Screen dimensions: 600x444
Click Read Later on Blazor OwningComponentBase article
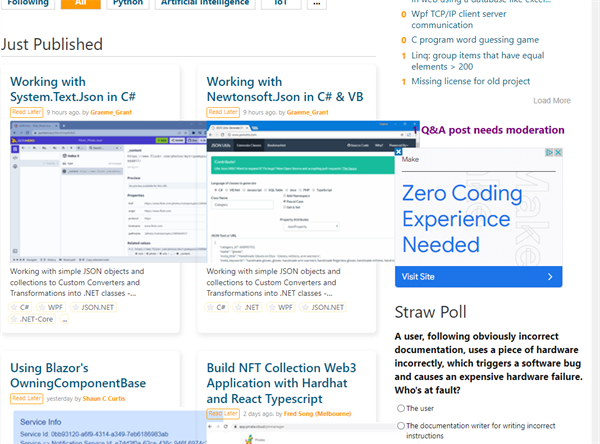tap(26, 398)
